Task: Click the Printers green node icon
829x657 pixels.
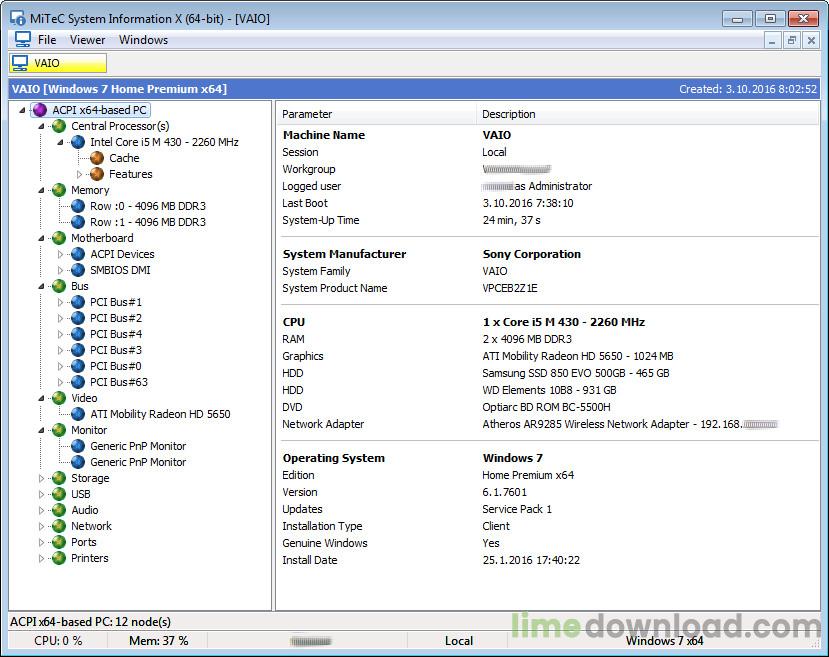Action: (59, 558)
